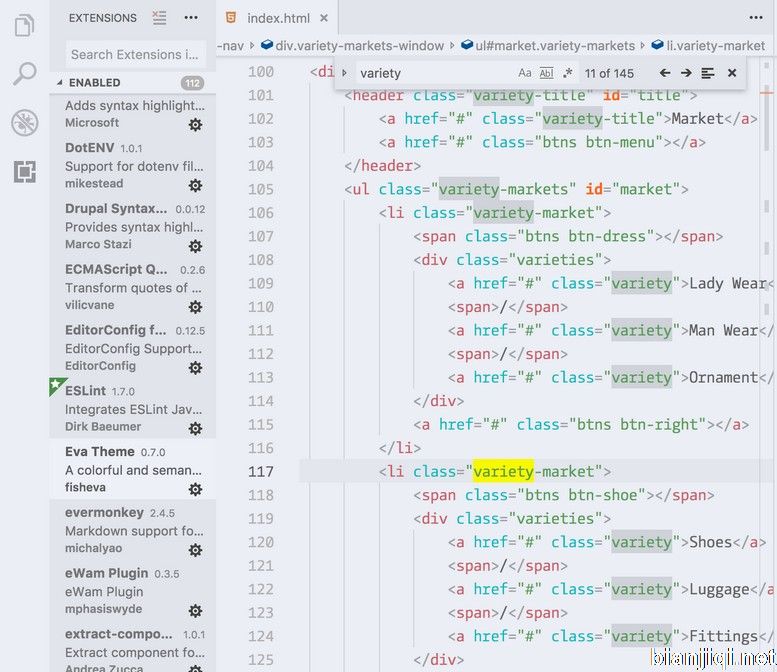Open gear menu for Microsoft syntax extension
This screenshot has width=777, height=672.
(195, 124)
